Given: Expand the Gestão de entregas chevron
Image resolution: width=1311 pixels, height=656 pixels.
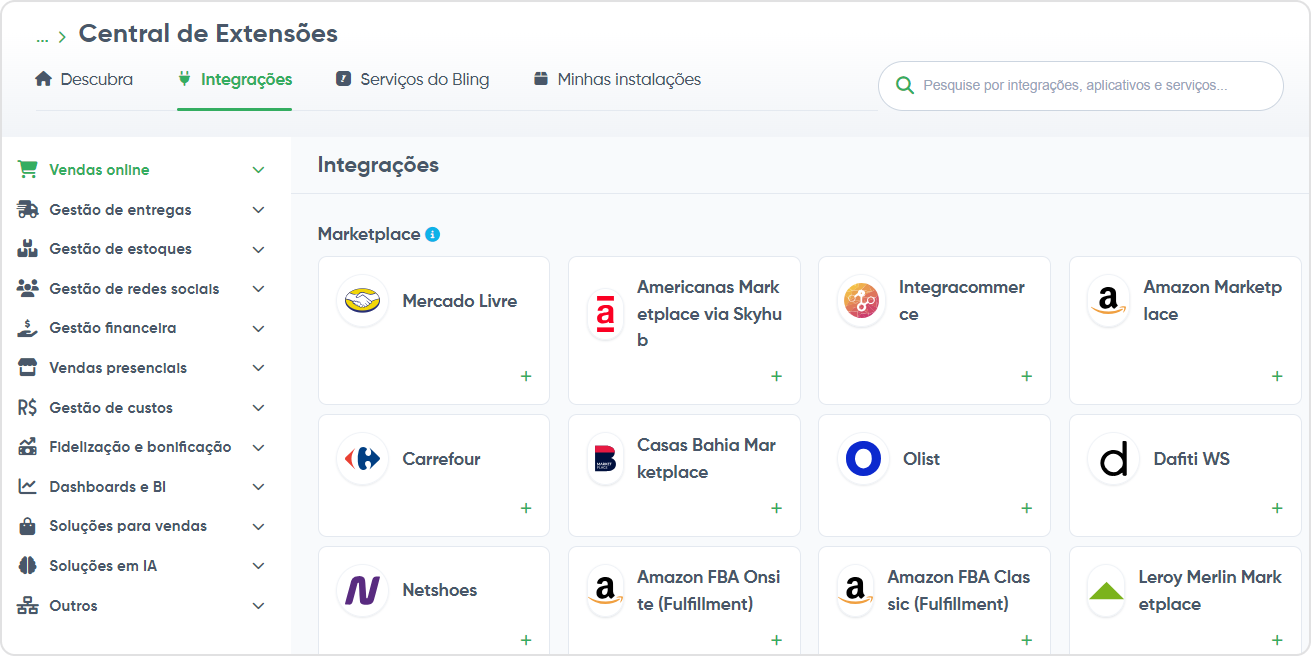Looking at the screenshot, I should tap(259, 210).
